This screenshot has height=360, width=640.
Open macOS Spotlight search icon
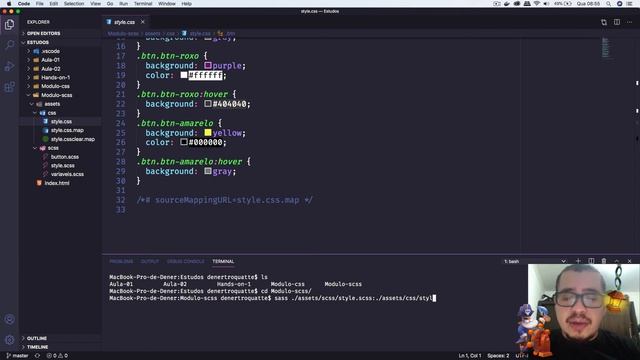click(609, 4)
